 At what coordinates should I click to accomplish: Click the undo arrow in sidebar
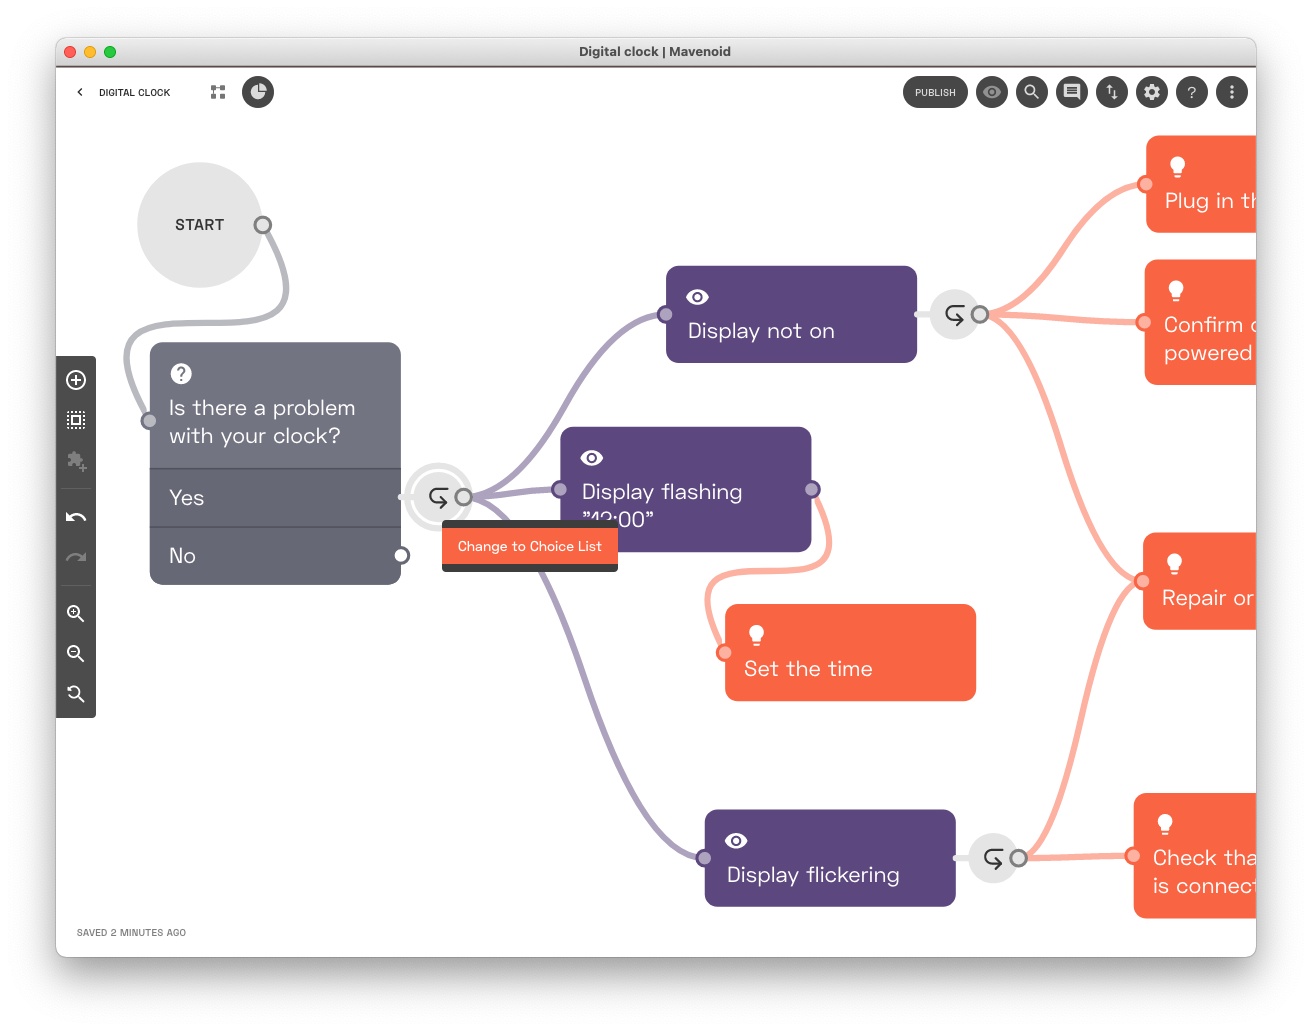[x=76, y=517]
